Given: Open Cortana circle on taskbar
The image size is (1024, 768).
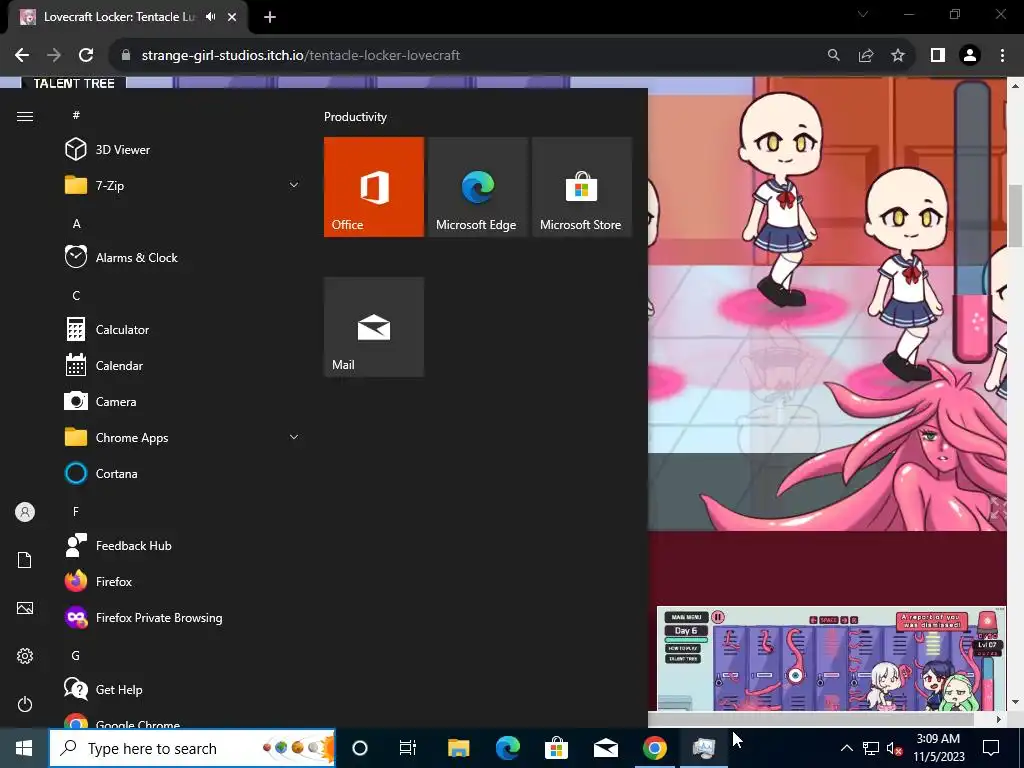Looking at the screenshot, I should click(x=360, y=748).
